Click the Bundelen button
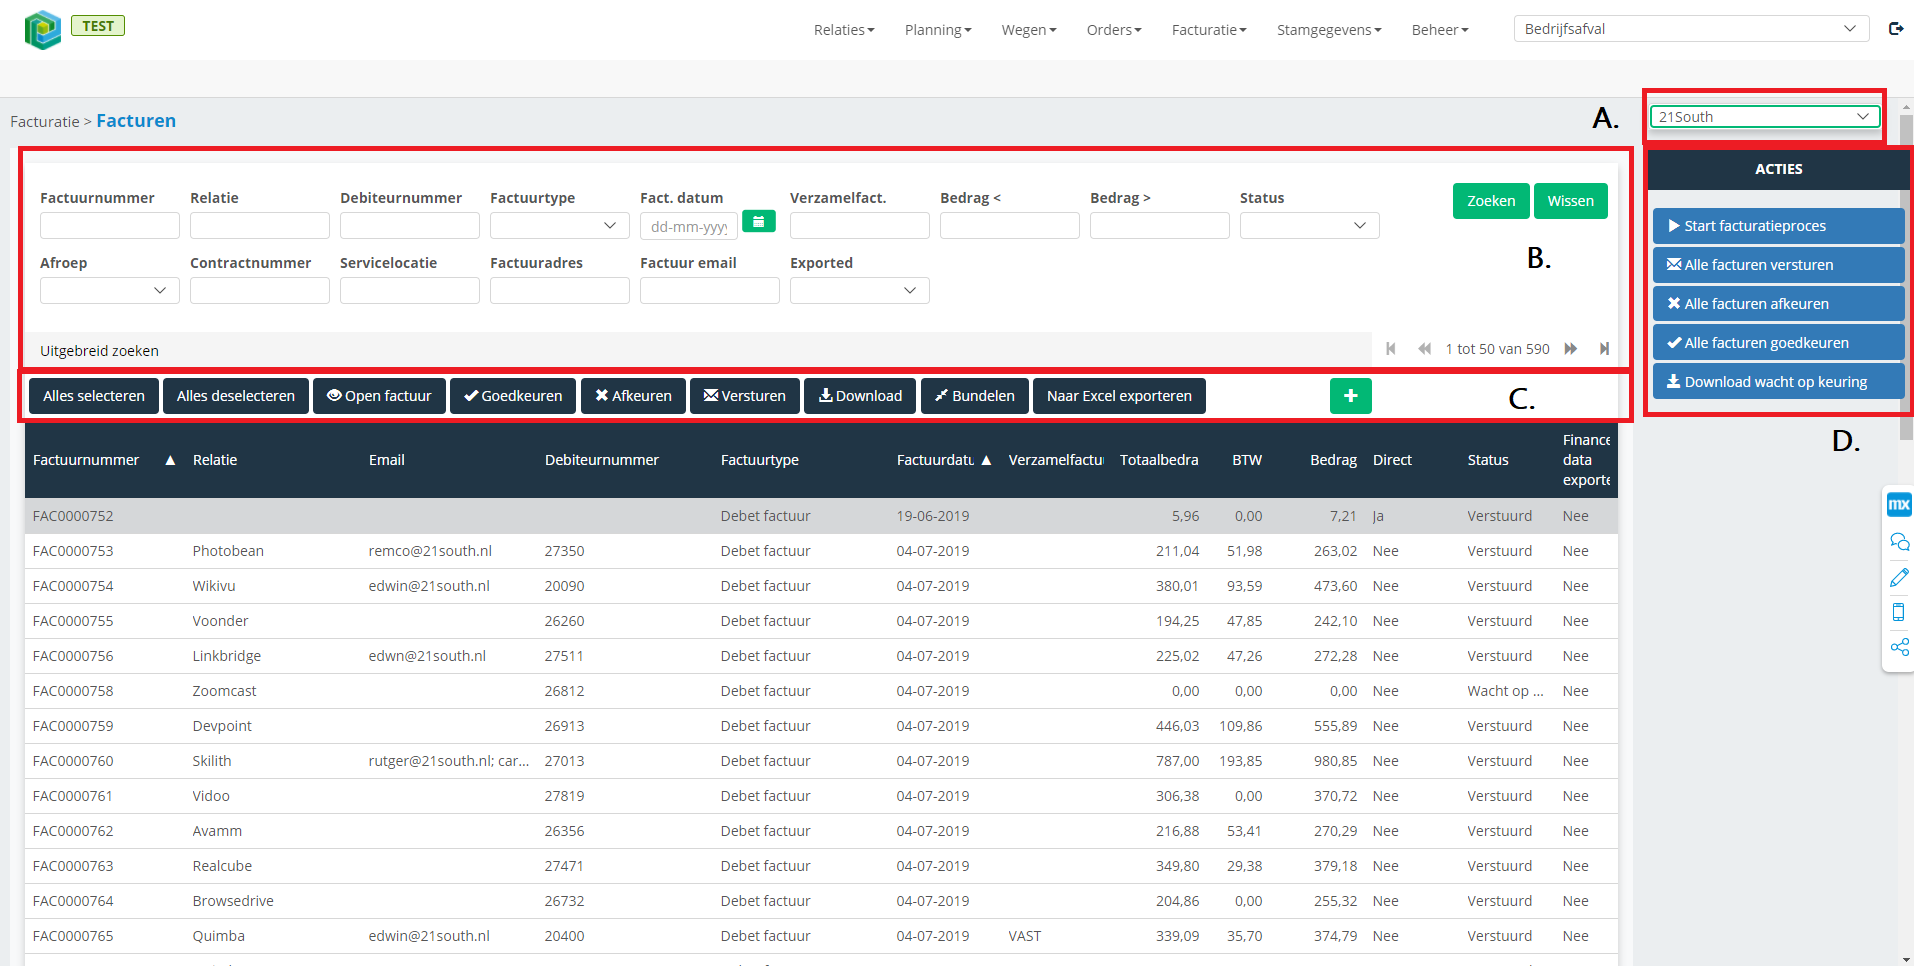Image resolution: width=1914 pixels, height=966 pixels. tap(975, 396)
